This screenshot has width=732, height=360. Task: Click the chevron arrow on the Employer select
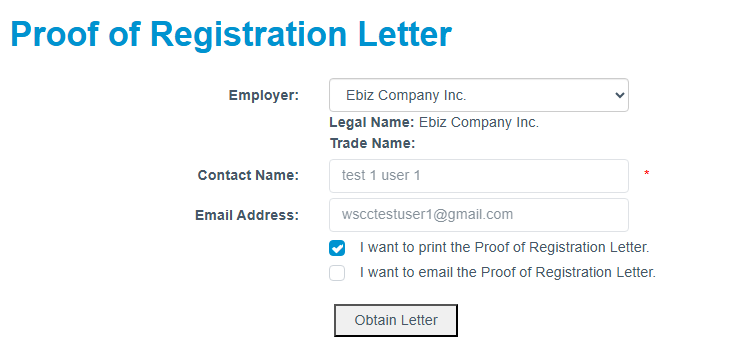(x=619, y=95)
